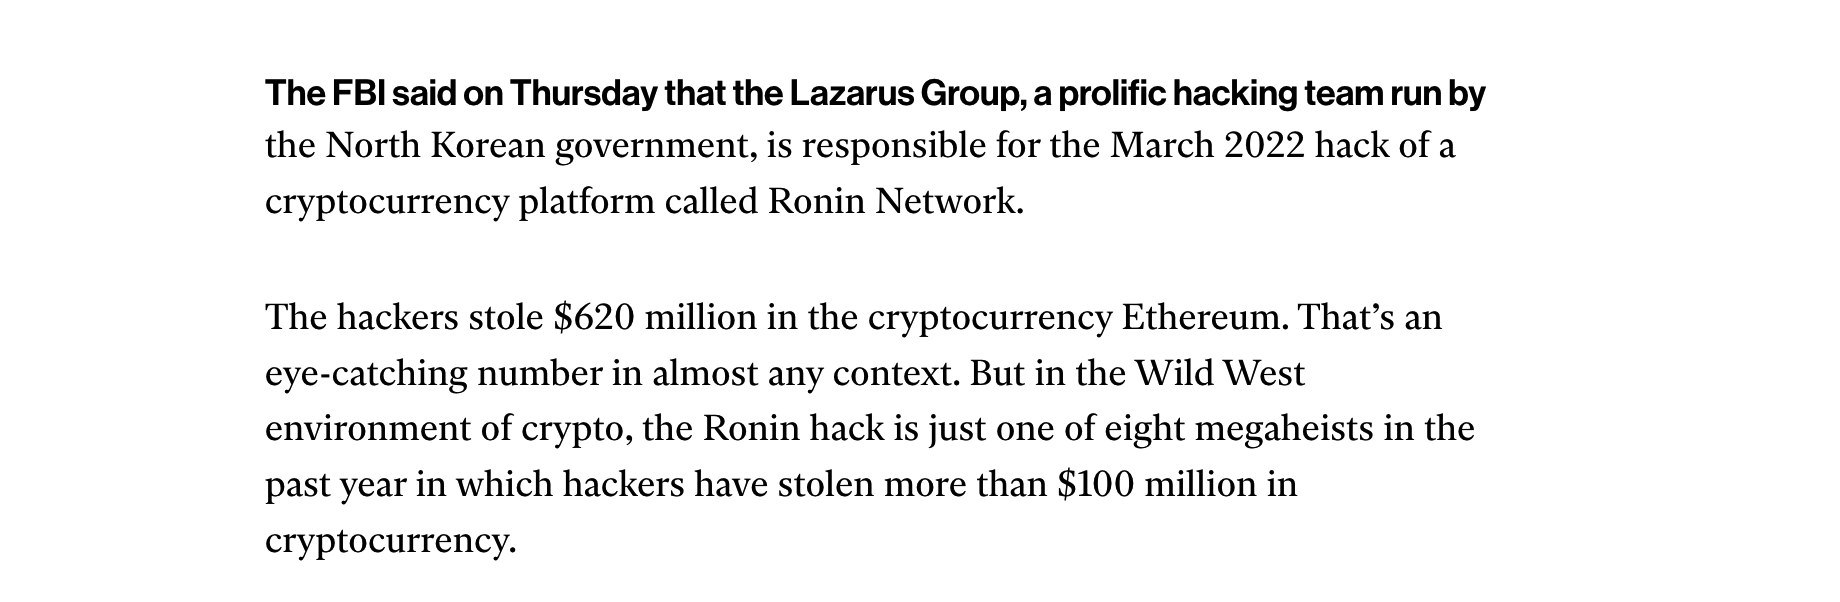
Task: Click the phrase "Wild West"
Action: (1220, 374)
